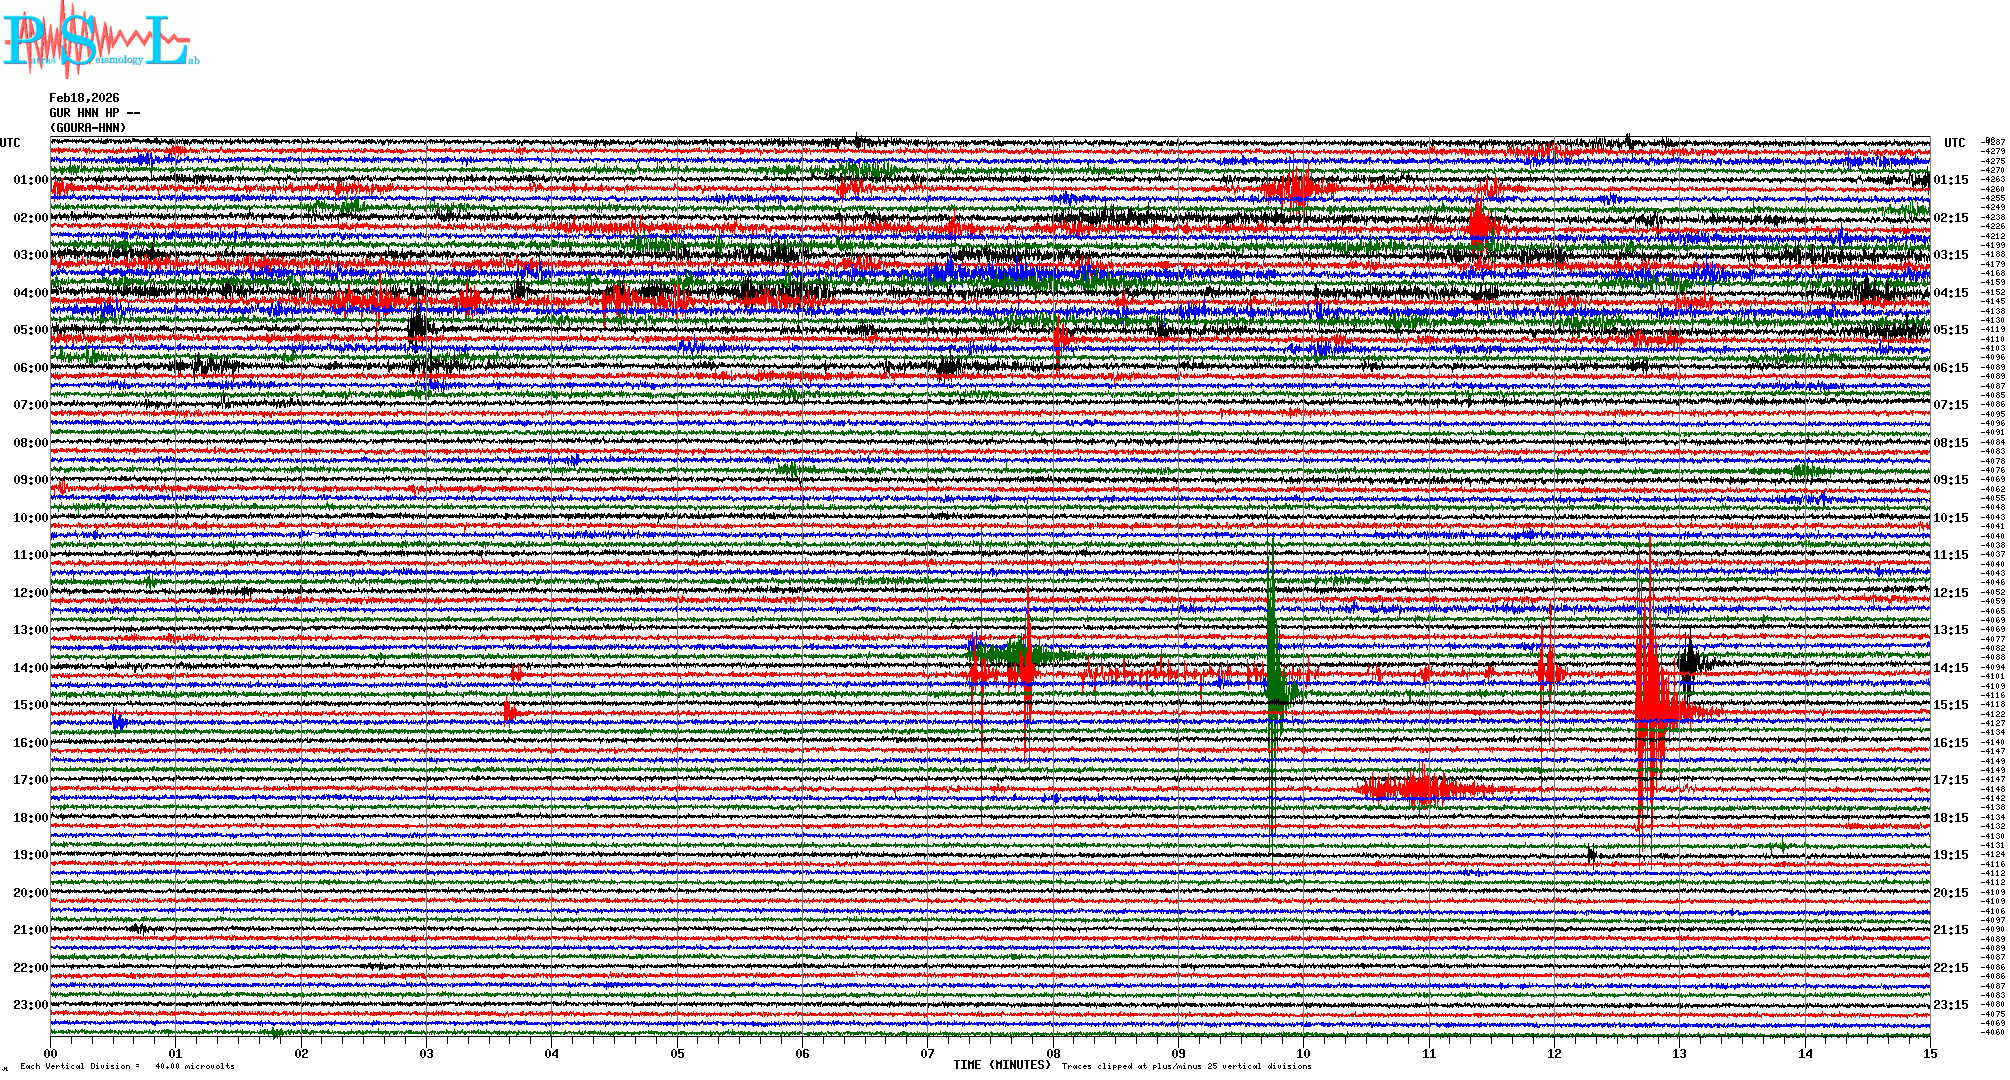Screen dimensions: 2010x1080
Task: Click minute 15 tick on bottom axis
Action: click(1930, 1054)
